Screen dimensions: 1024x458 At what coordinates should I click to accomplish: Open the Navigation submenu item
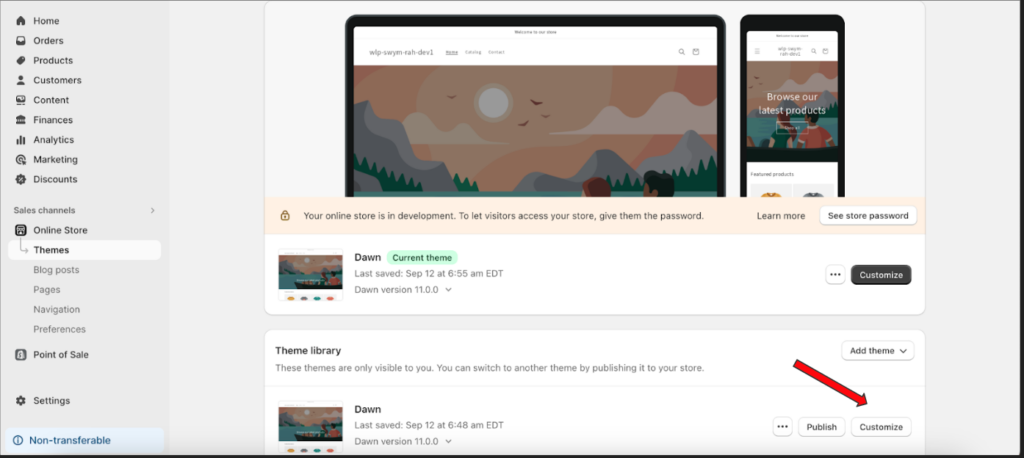(x=57, y=310)
